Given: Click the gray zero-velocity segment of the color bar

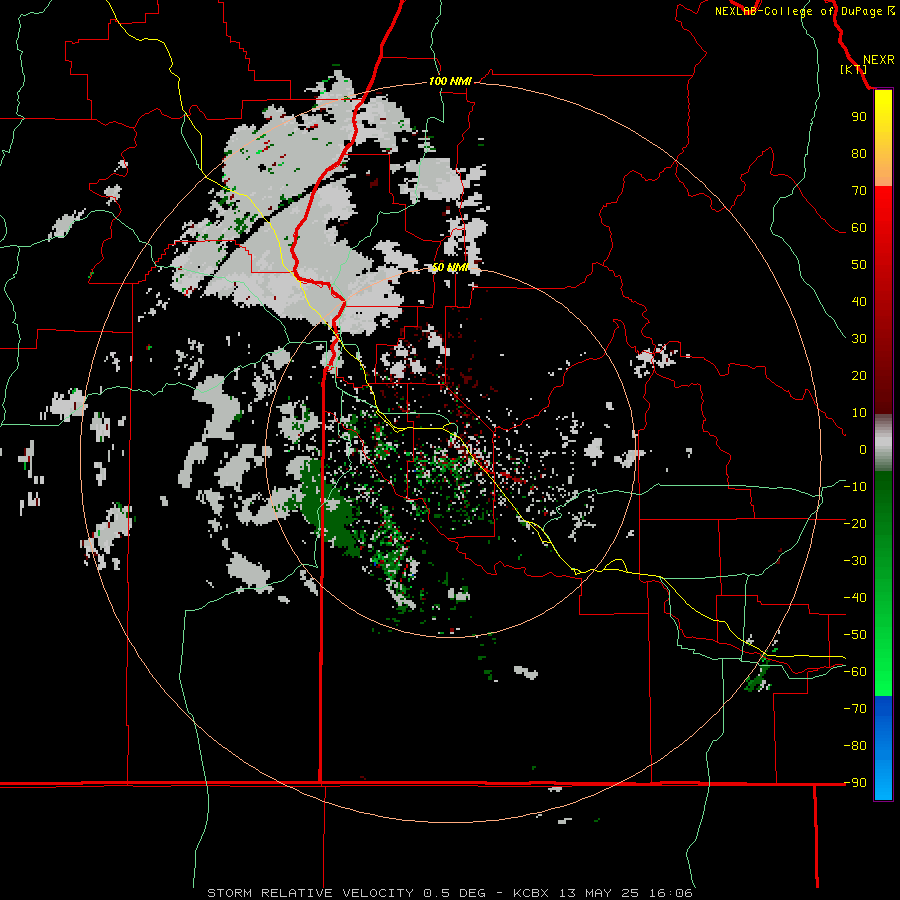Looking at the screenshot, I should tap(883, 445).
